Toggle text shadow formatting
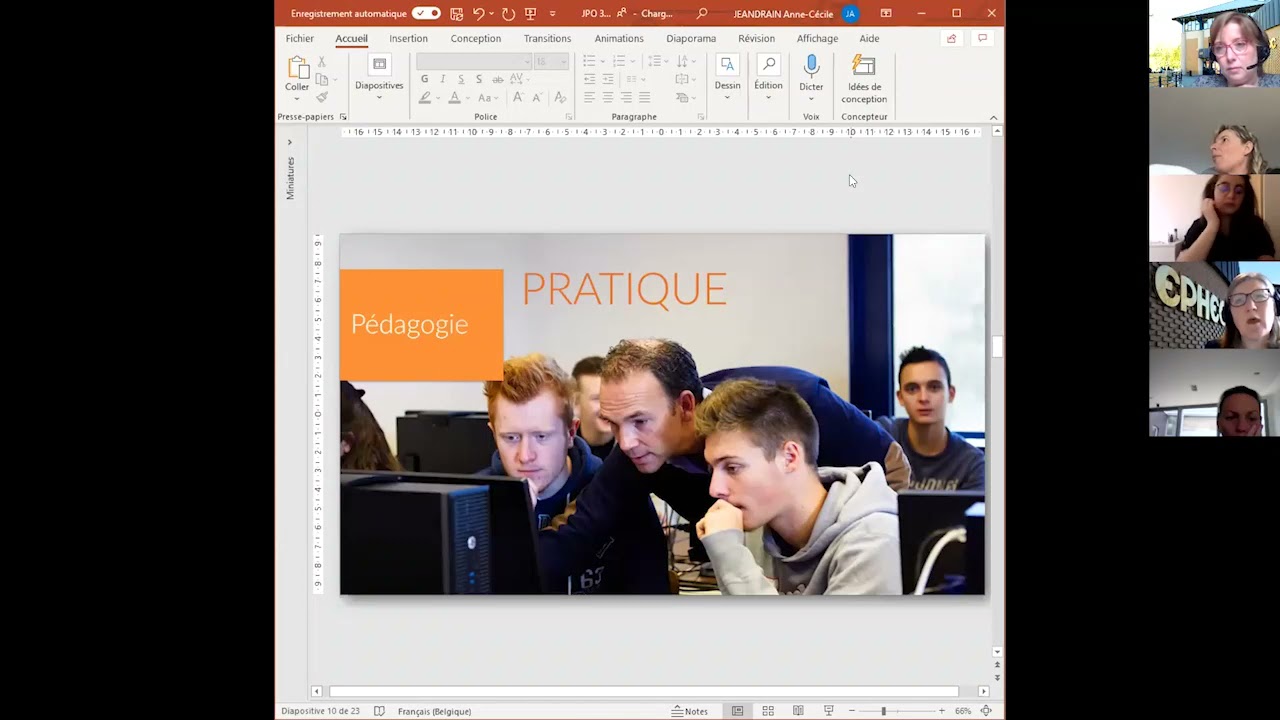Image resolution: width=1280 pixels, height=720 pixels. pos(478,79)
